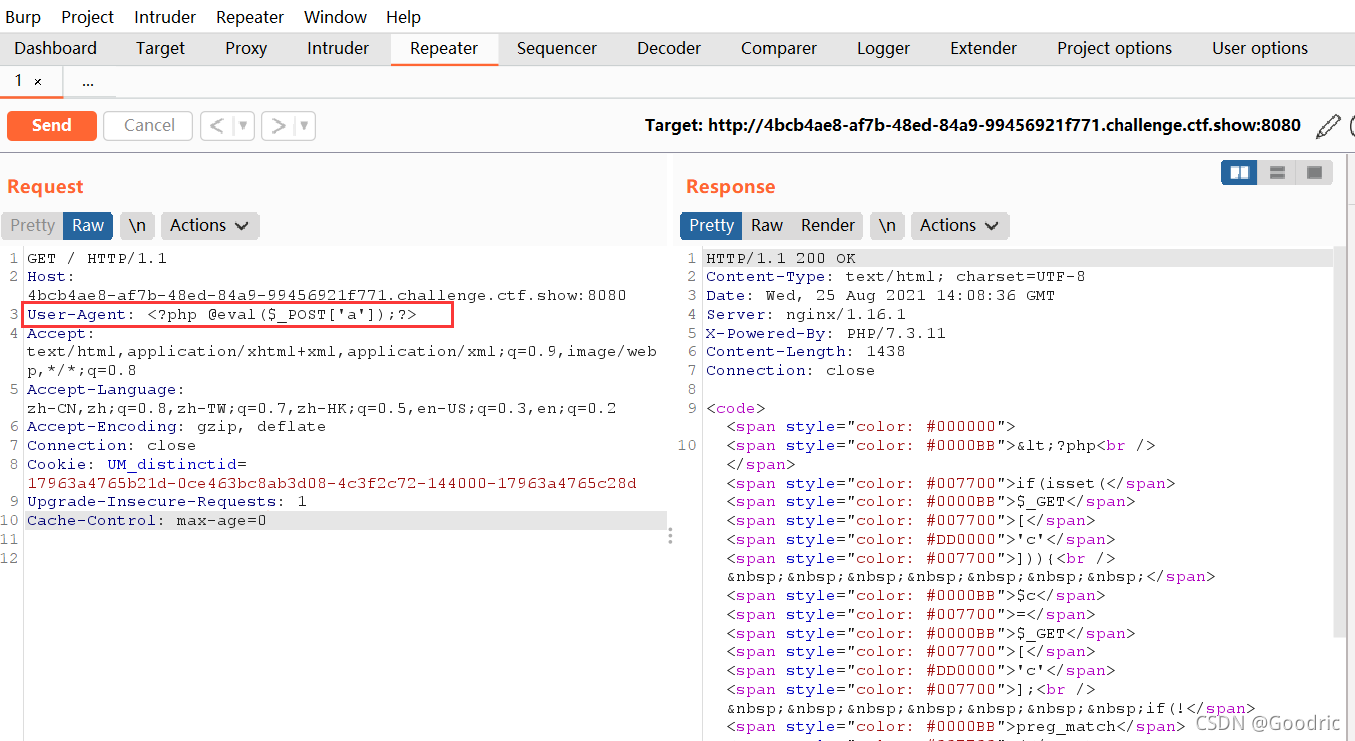Screen dimensions: 1355x741
Task: Click the Cookie header line in request
Action: (331, 474)
